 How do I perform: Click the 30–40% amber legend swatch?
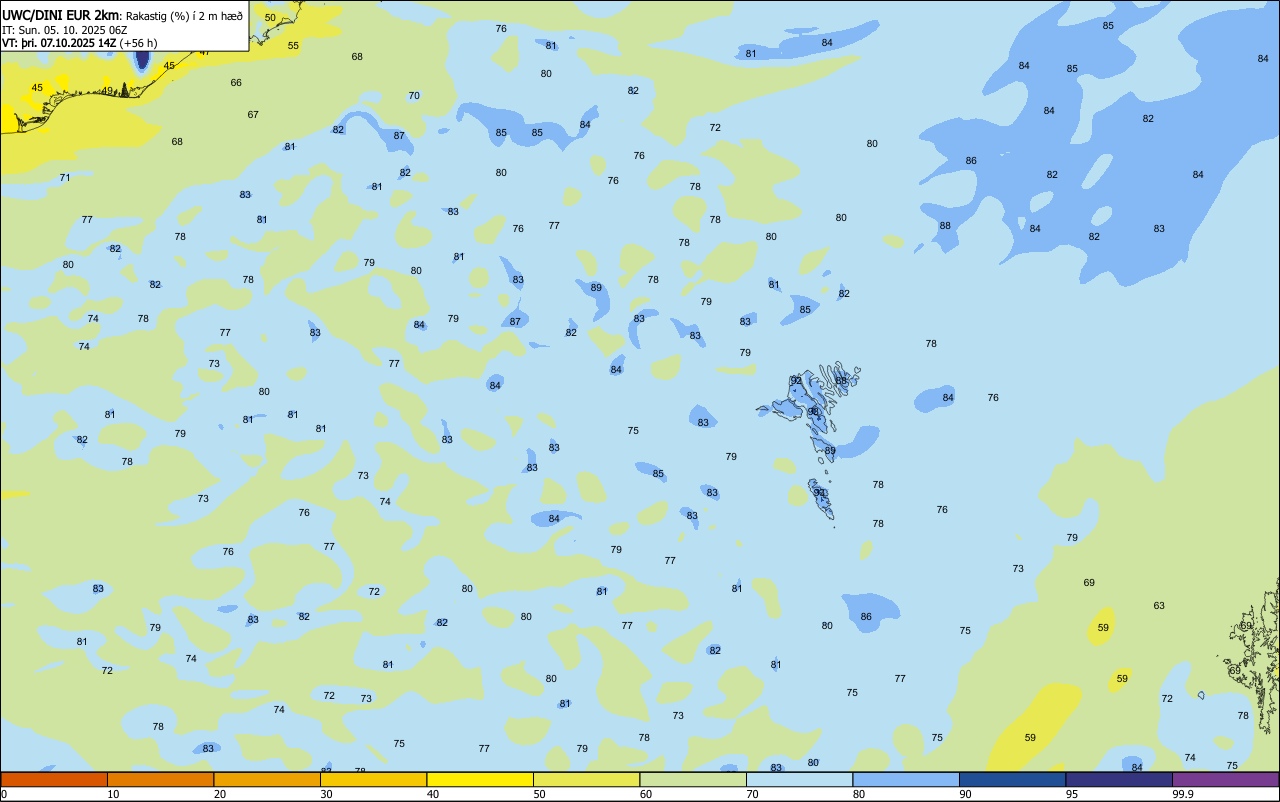tap(373, 779)
